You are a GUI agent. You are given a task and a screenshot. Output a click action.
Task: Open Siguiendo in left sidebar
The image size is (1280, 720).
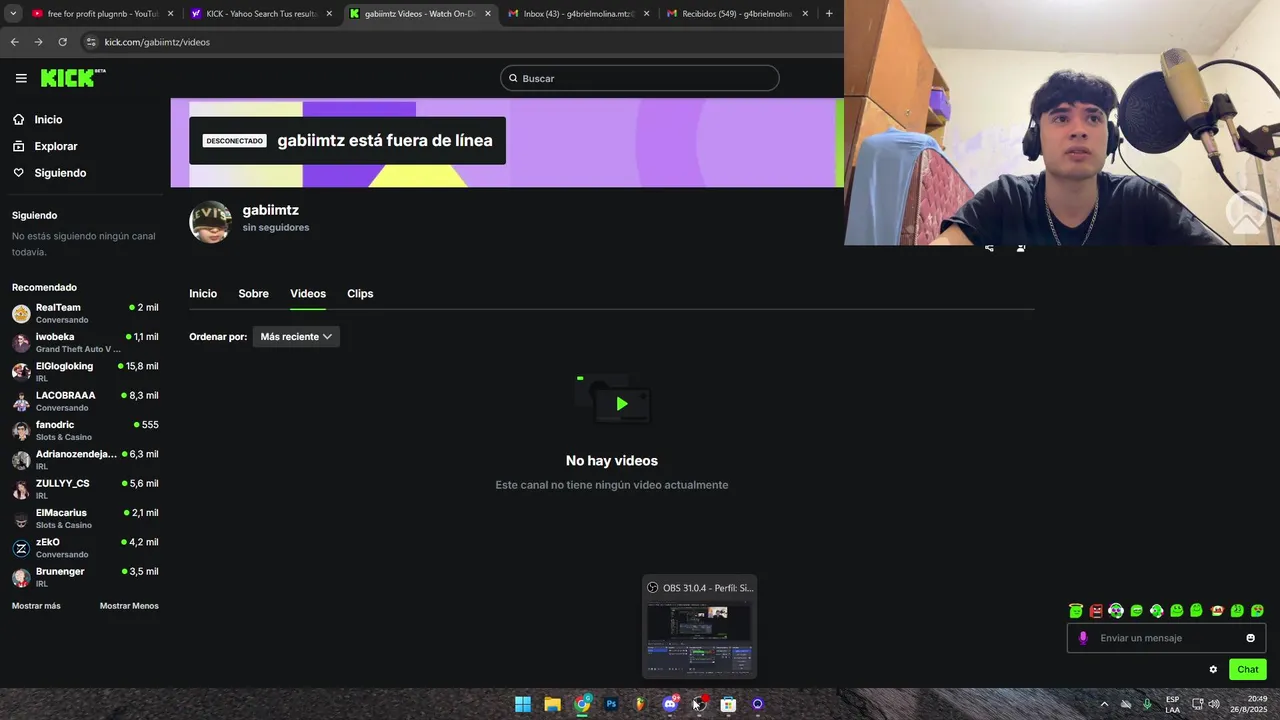point(60,173)
